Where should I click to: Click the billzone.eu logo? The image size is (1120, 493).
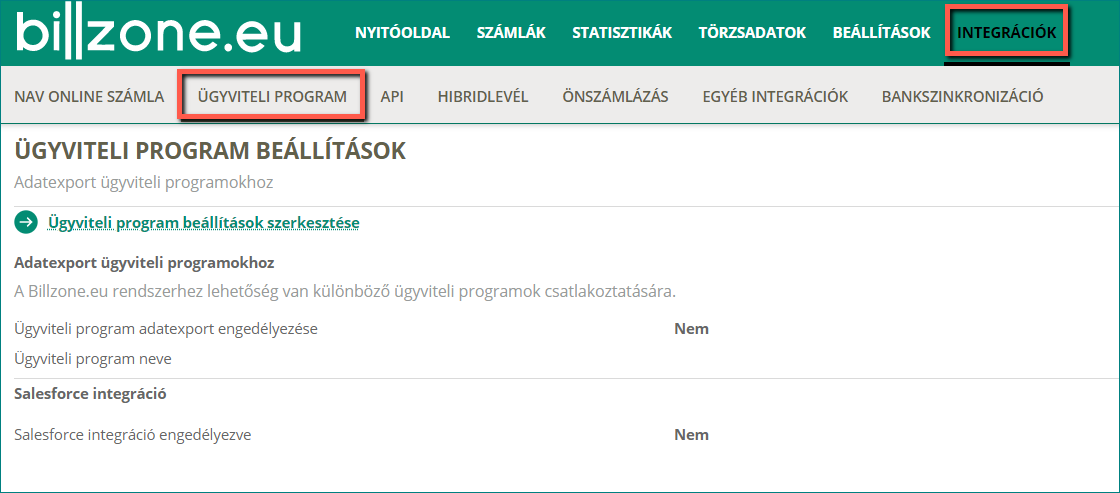tap(158, 32)
